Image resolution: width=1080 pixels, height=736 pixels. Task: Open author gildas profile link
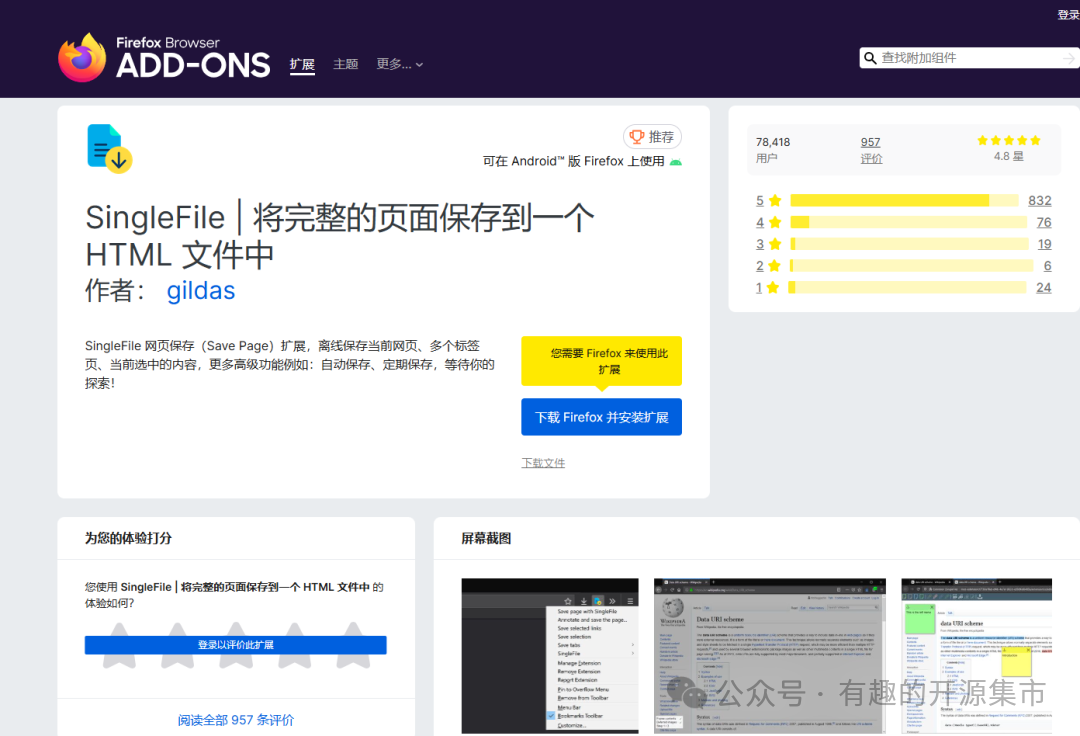[201, 291]
